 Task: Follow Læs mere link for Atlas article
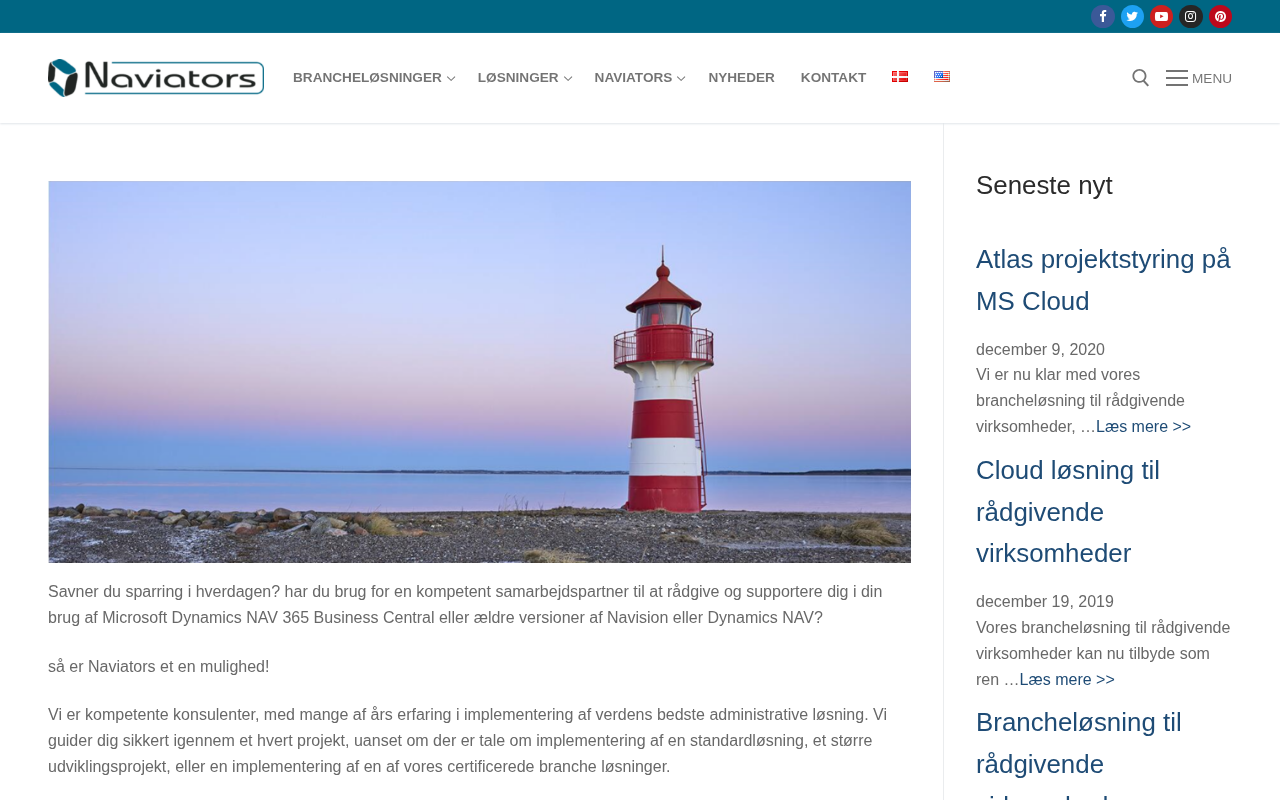(x=1143, y=427)
